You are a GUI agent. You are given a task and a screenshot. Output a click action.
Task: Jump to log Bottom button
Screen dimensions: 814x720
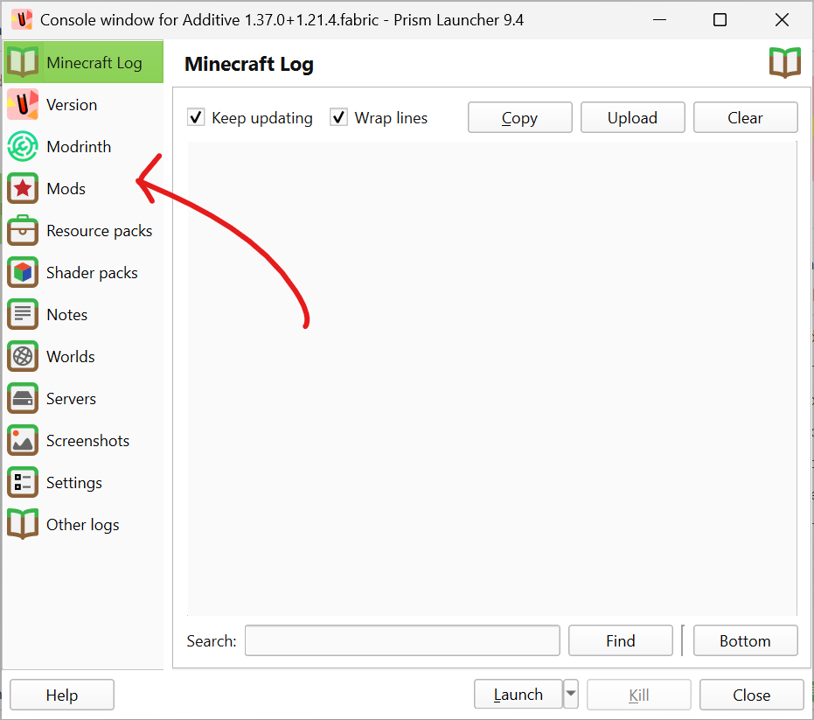pyautogui.click(x=745, y=641)
